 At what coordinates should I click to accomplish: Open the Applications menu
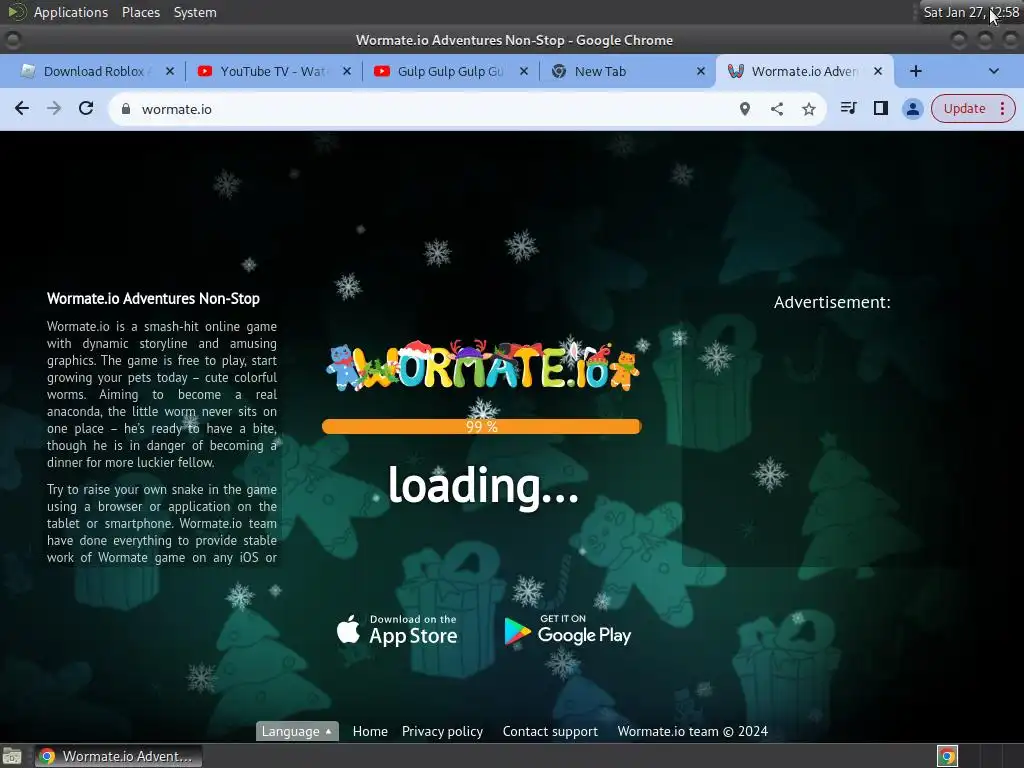tap(71, 12)
